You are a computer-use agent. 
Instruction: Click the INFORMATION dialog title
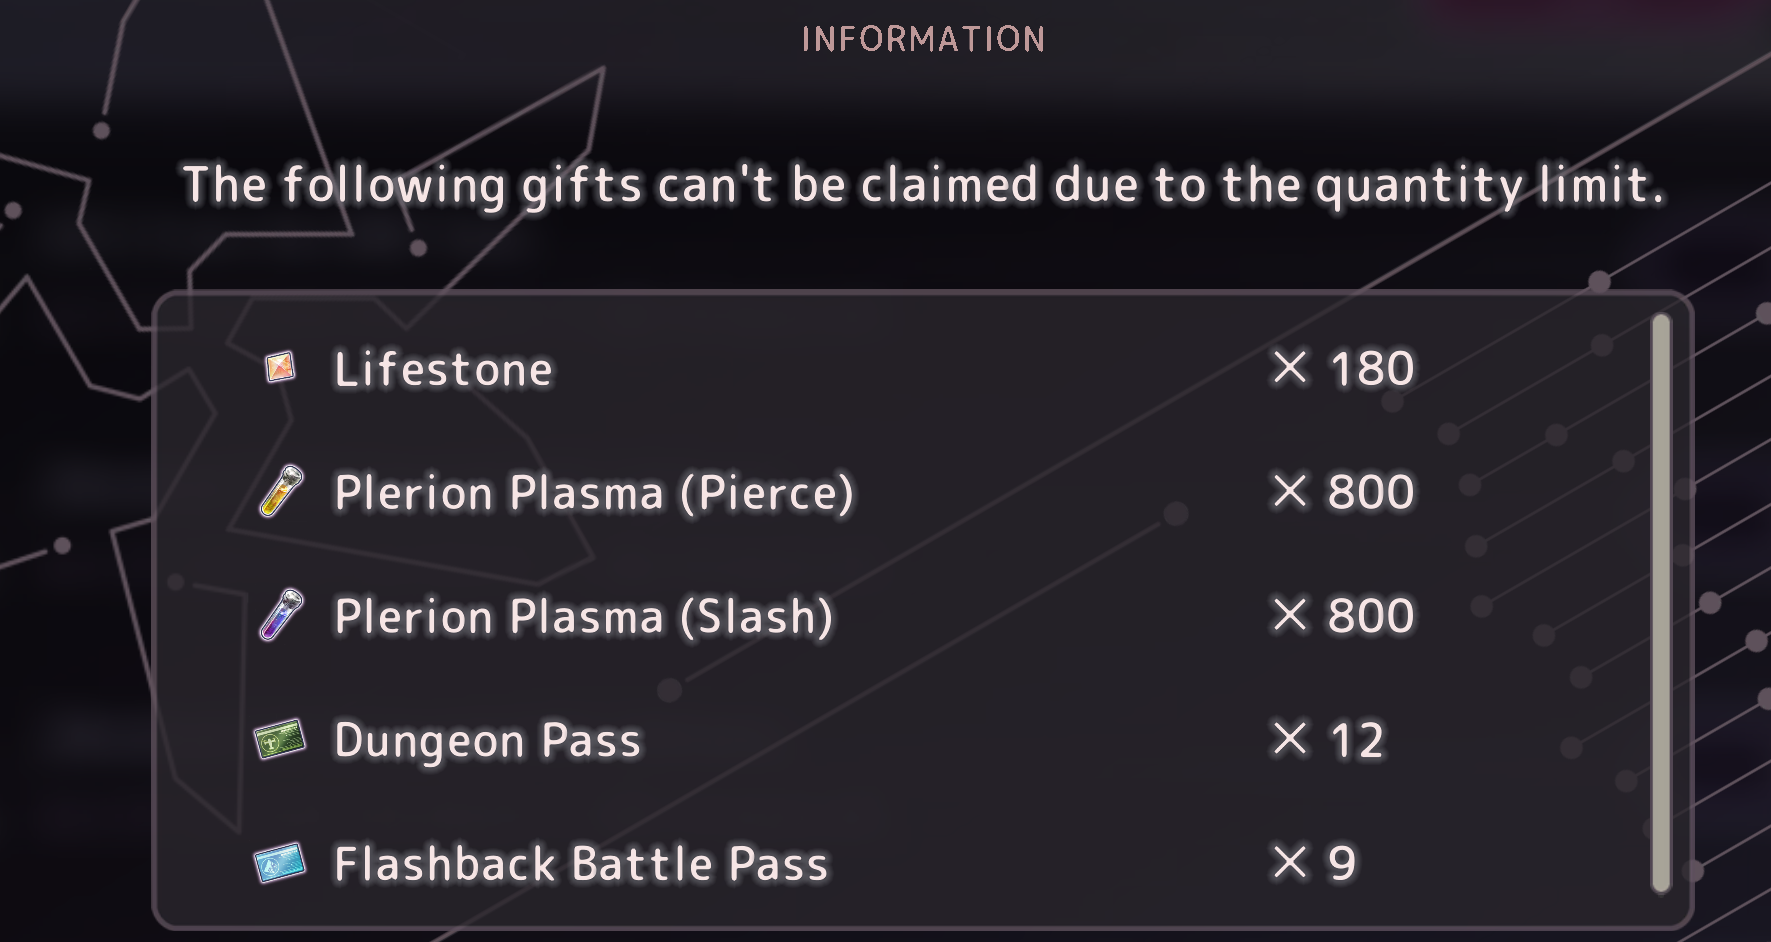(923, 39)
